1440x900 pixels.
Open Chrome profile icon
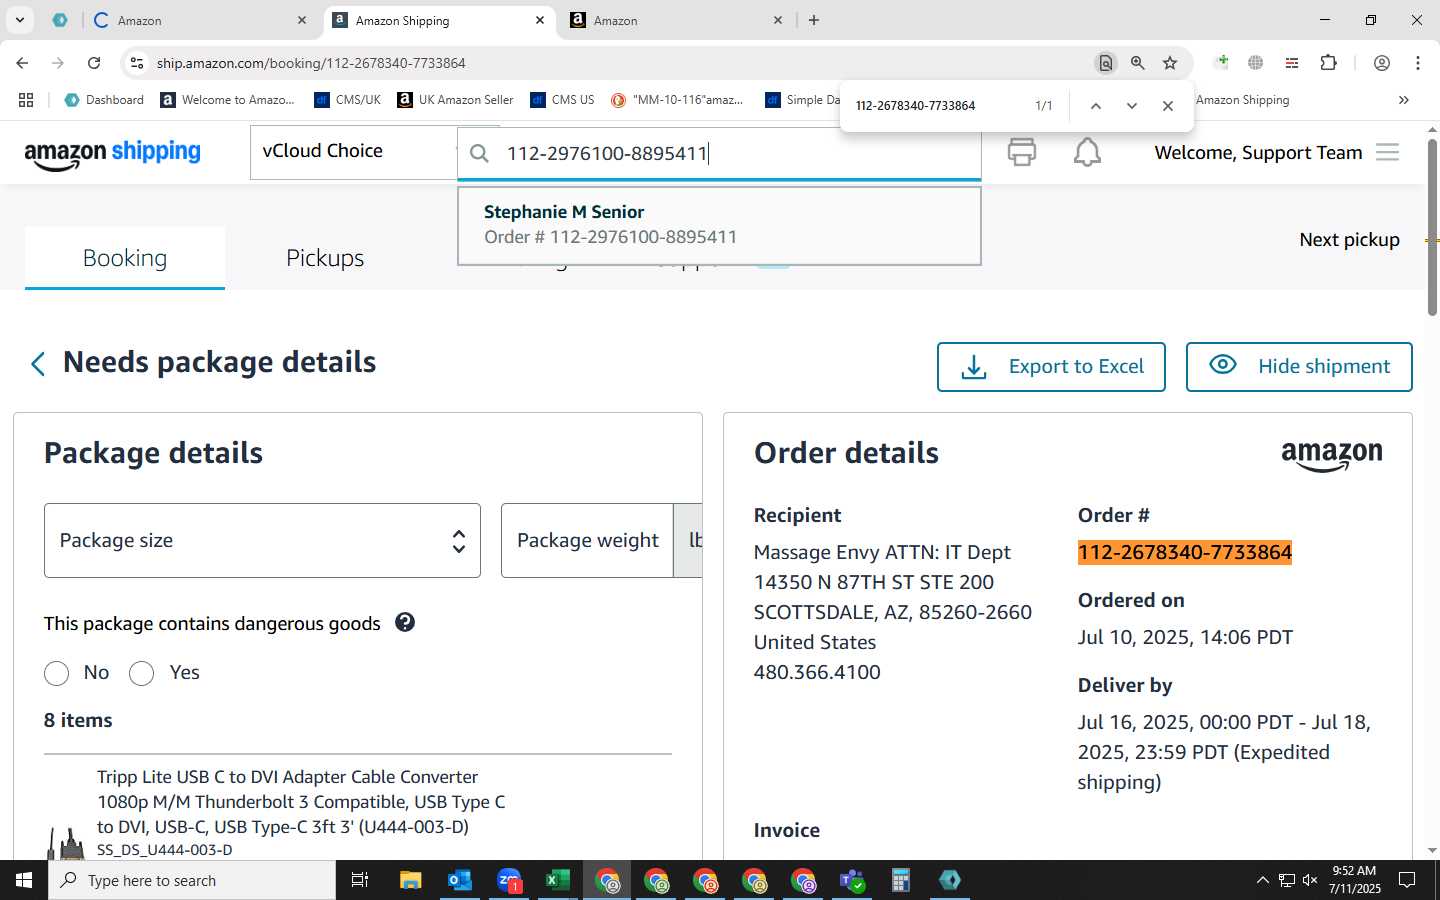1382,63
